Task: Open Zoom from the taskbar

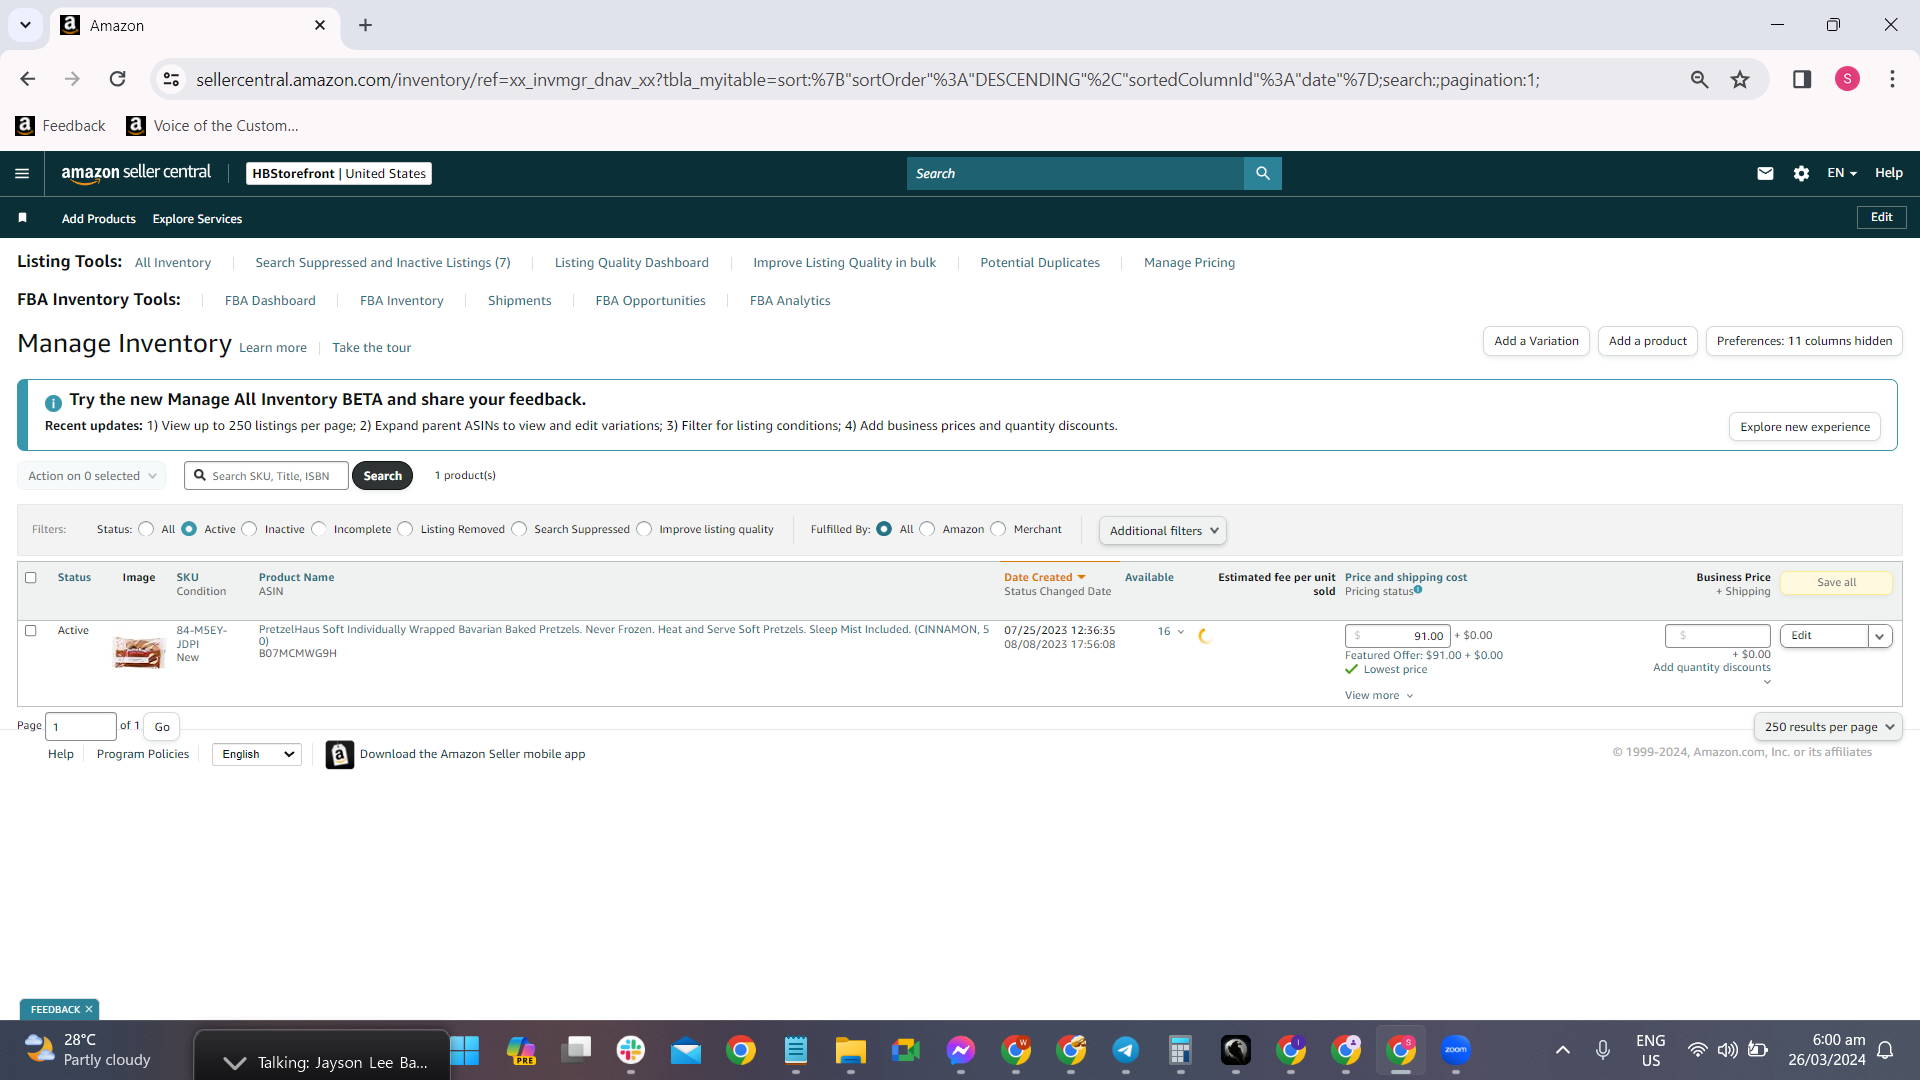Action: coord(1455,1050)
